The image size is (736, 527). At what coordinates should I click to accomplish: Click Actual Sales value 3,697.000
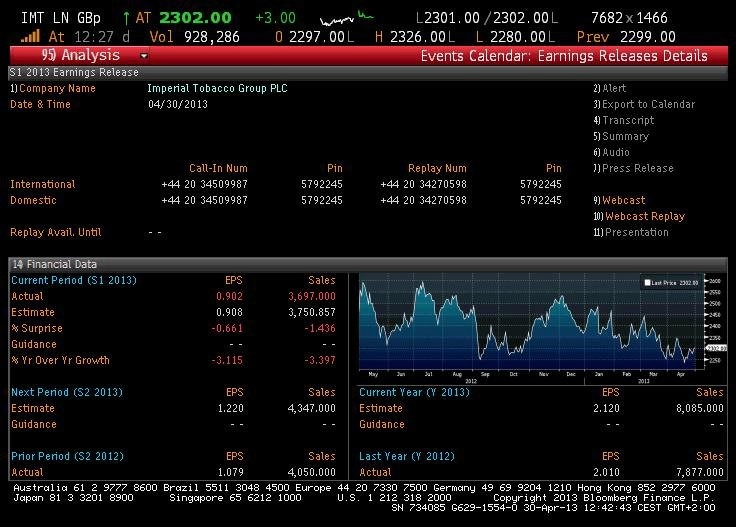click(x=312, y=297)
